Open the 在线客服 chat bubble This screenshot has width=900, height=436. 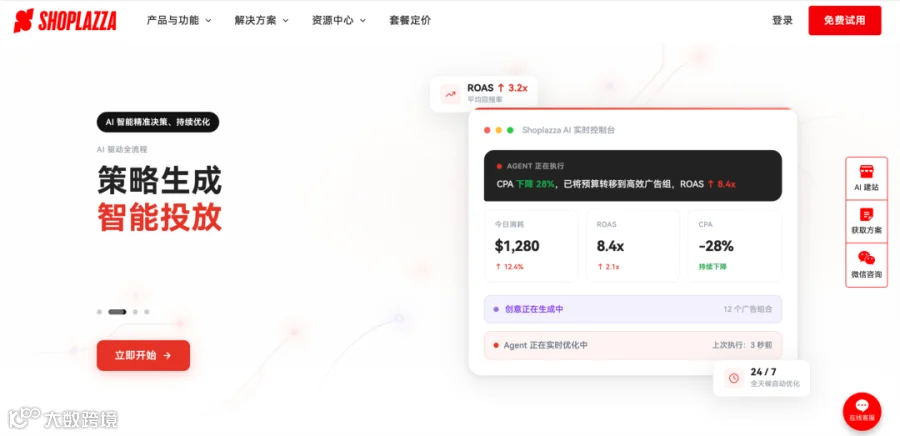tap(862, 411)
